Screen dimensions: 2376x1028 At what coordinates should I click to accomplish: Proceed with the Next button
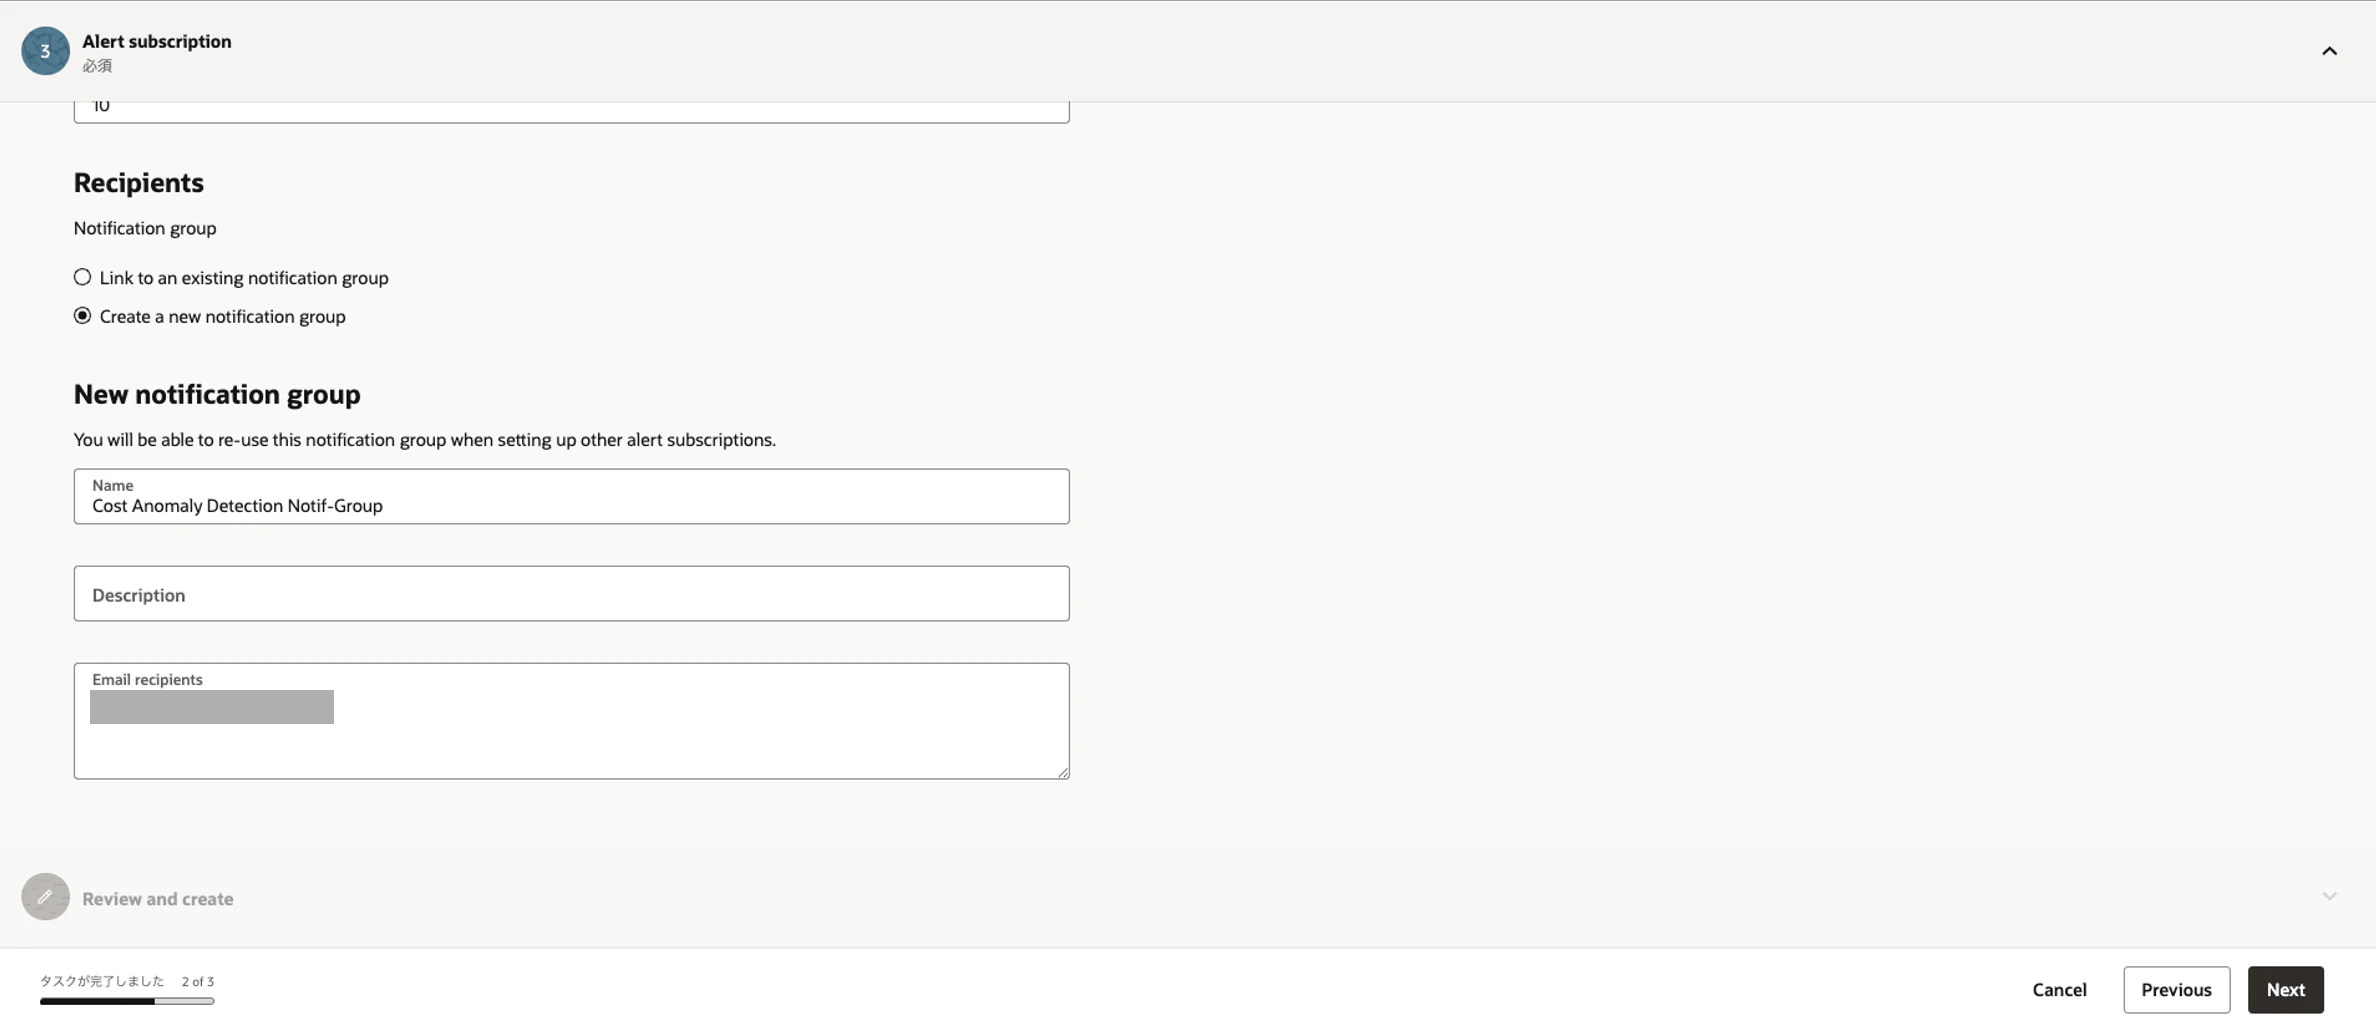[x=2285, y=990]
